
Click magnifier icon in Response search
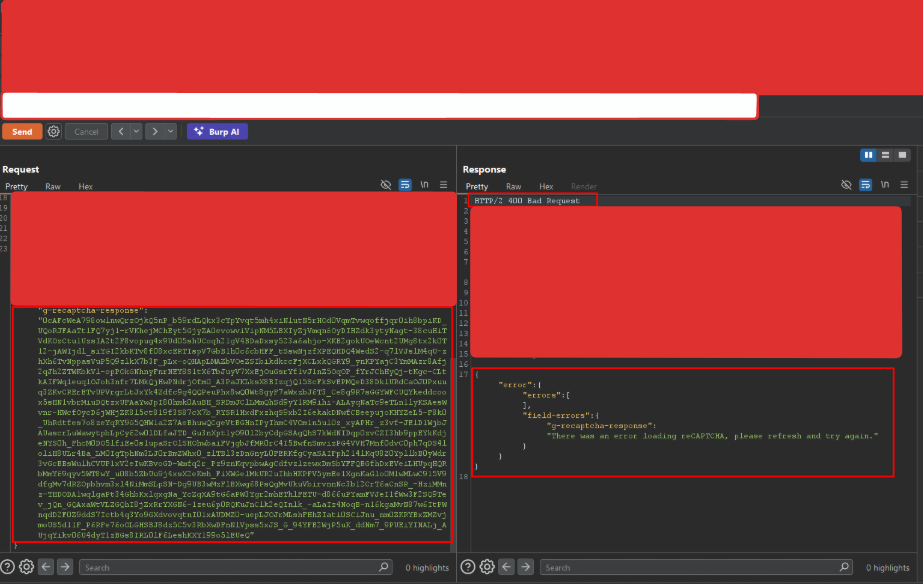click(x=844, y=567)
